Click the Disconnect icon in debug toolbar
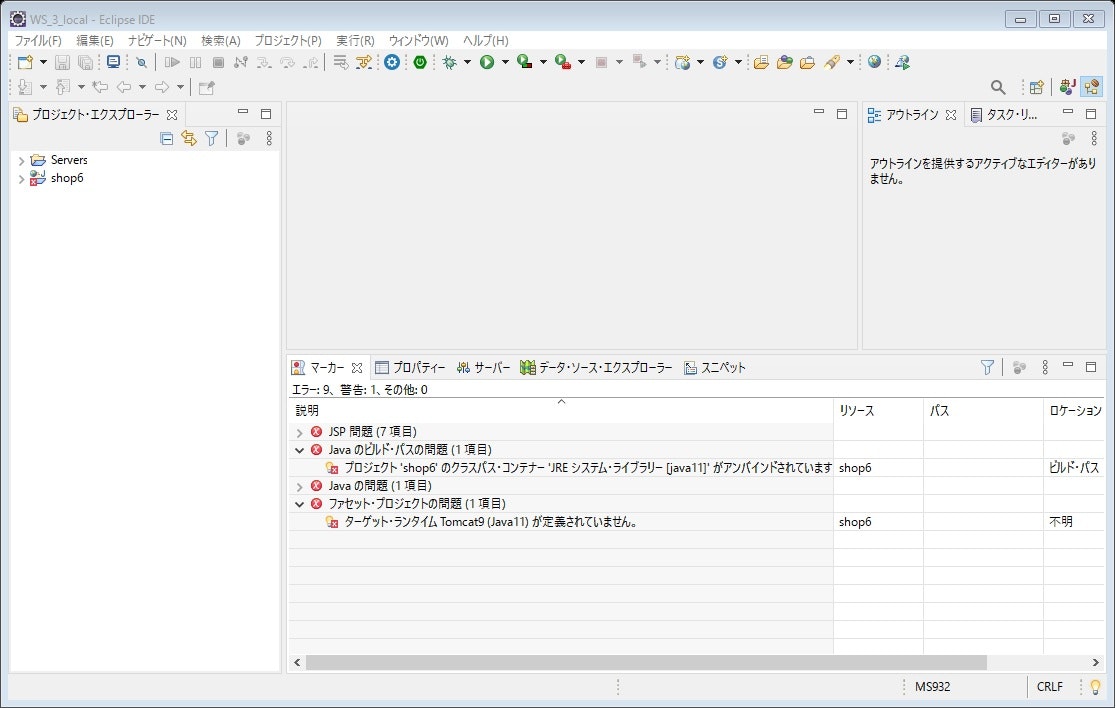1116x708 pixels. 241,63
